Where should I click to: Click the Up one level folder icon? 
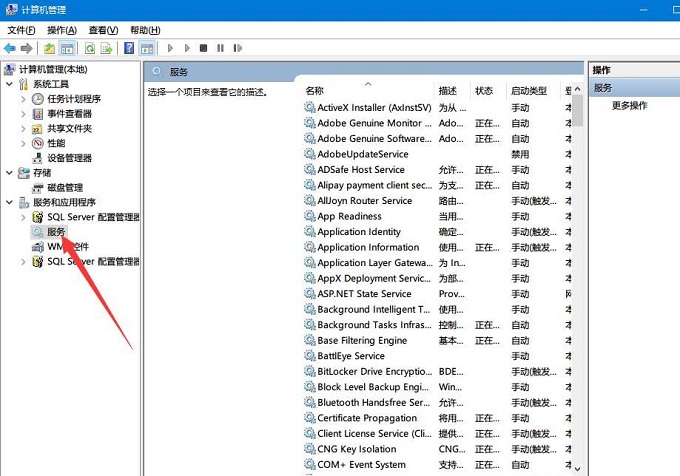tap(50, 48)
